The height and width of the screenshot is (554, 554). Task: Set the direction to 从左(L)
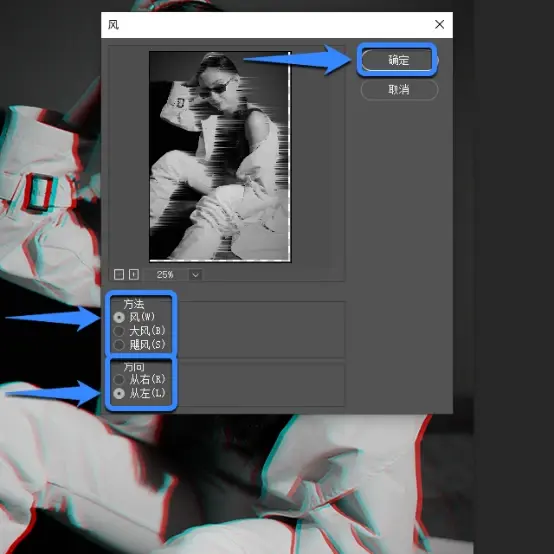point(119,393)
